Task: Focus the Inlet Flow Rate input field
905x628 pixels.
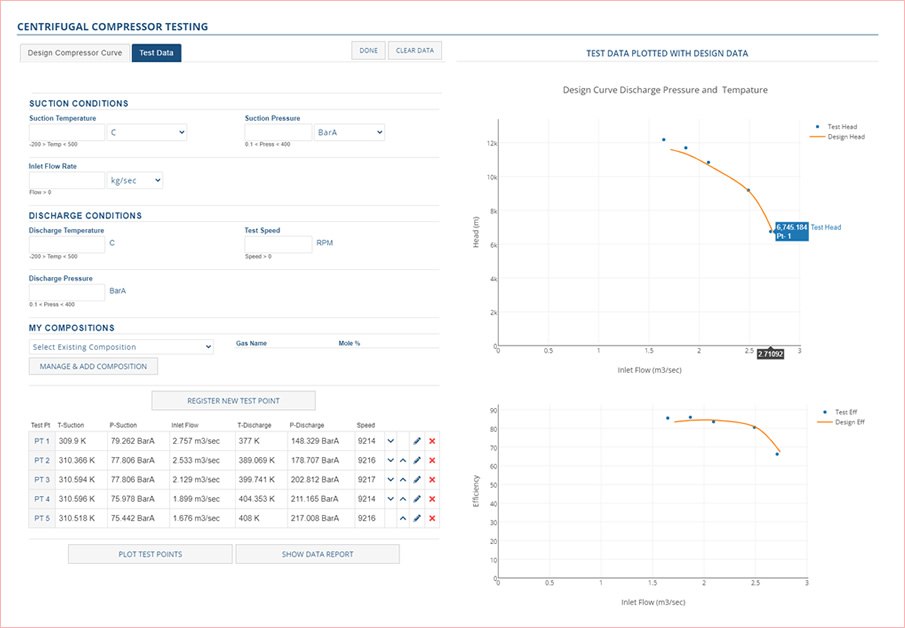Action: pos(67,180)
